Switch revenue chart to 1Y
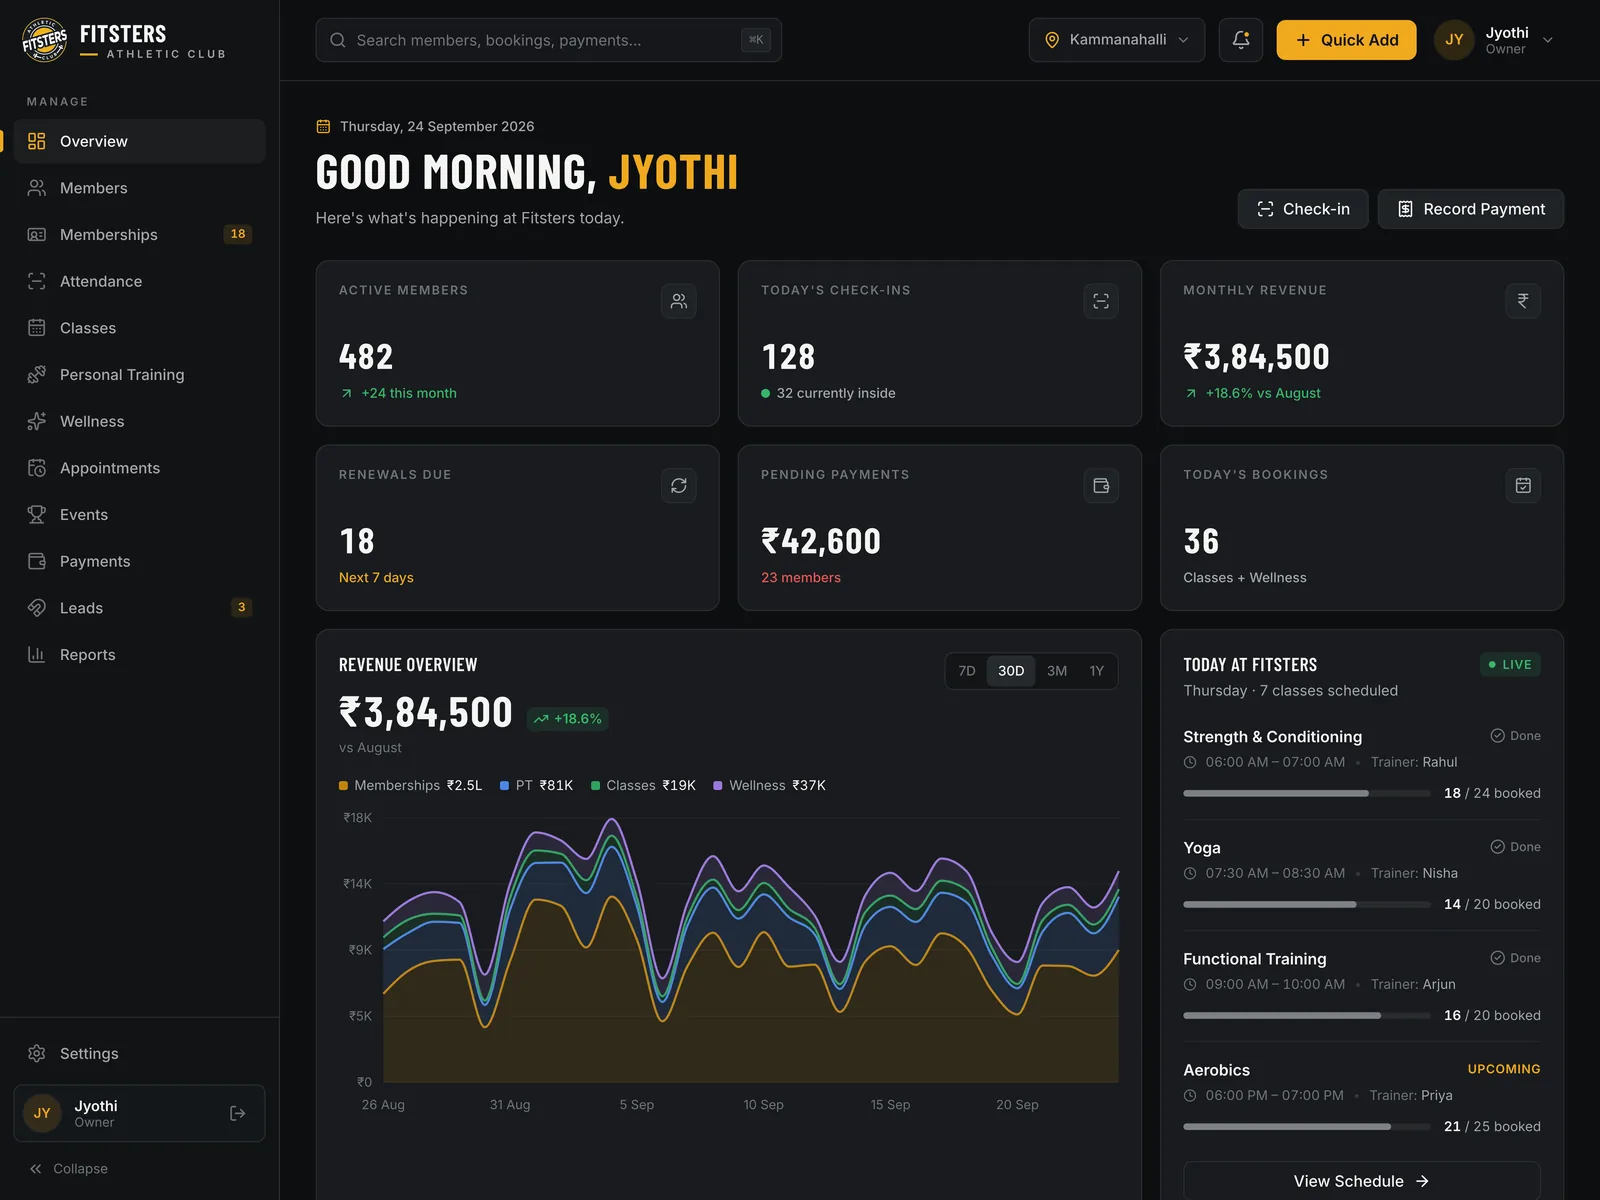The height and width of the screenshot is (1200, 1600). click(1096, 671)
